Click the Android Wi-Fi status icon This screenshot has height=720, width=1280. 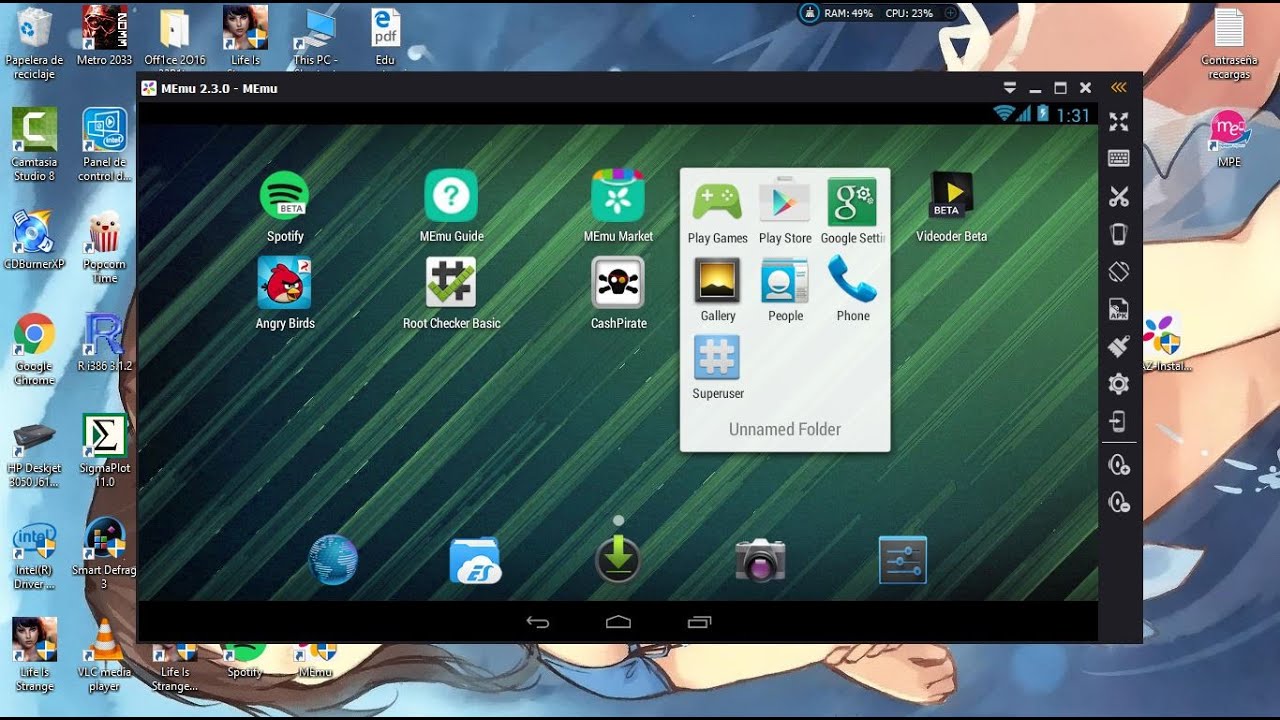1004,114
